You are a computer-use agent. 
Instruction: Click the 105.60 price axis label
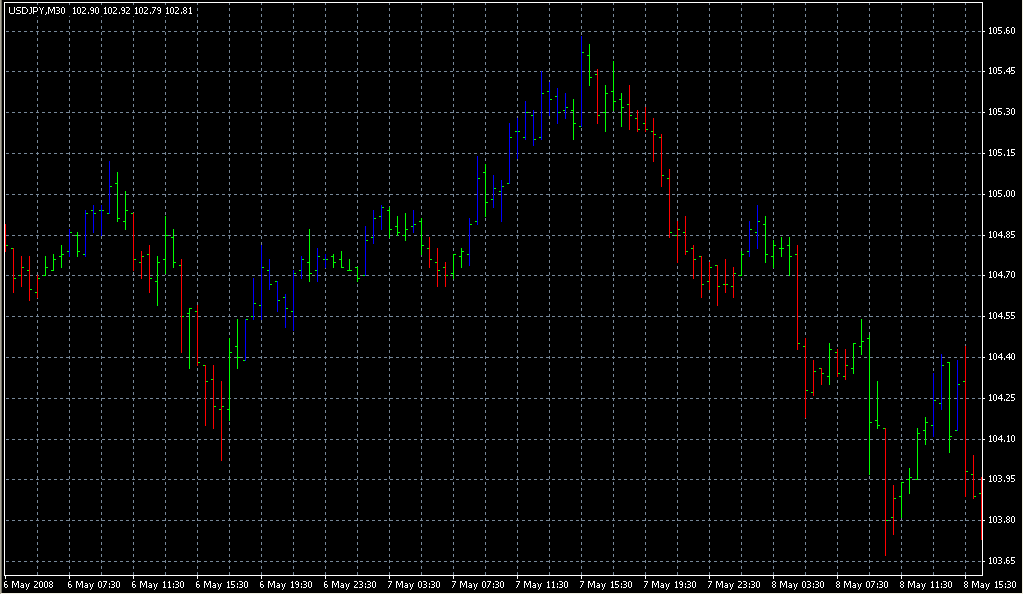(x=1002, y=31)
